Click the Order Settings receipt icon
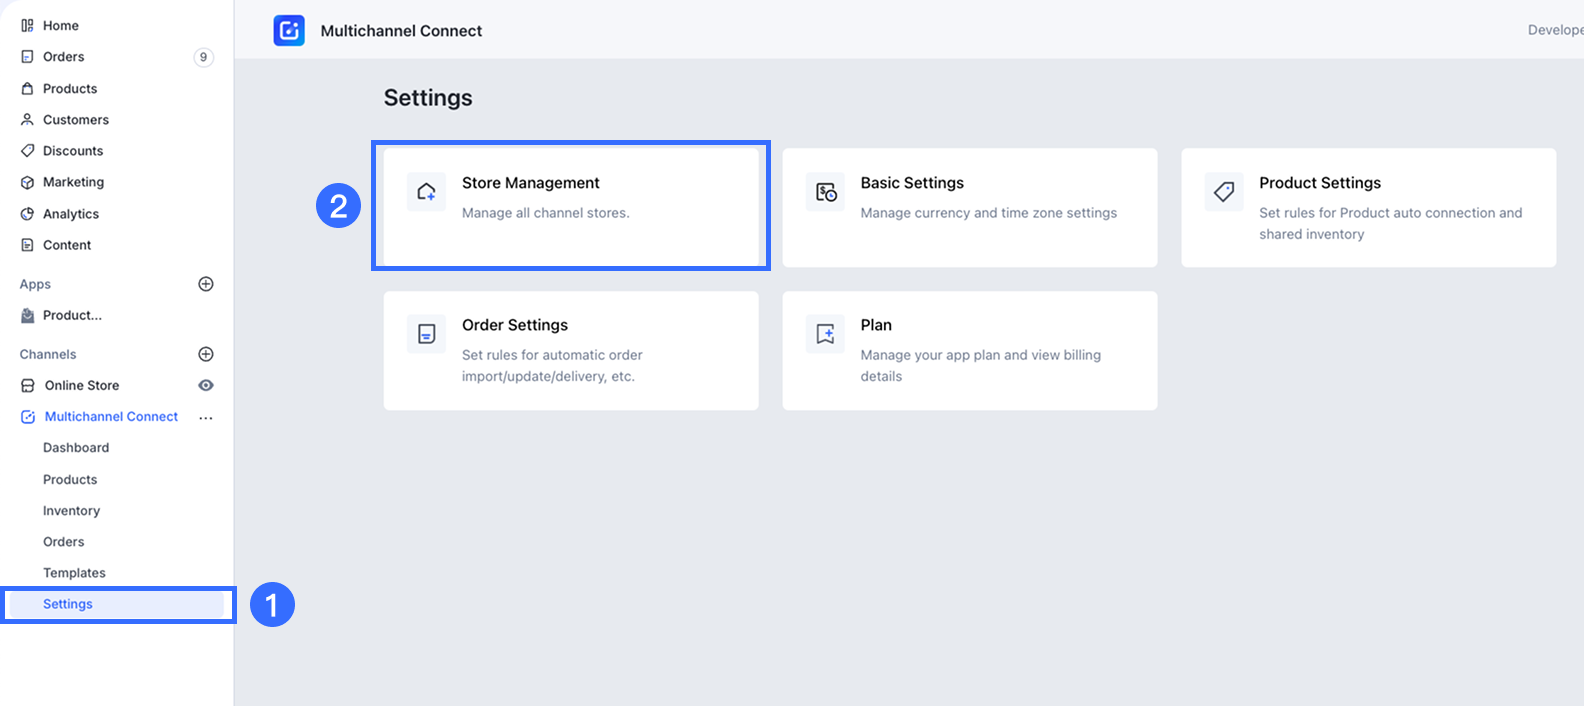The image size is (1584, 706). [427, 334]
